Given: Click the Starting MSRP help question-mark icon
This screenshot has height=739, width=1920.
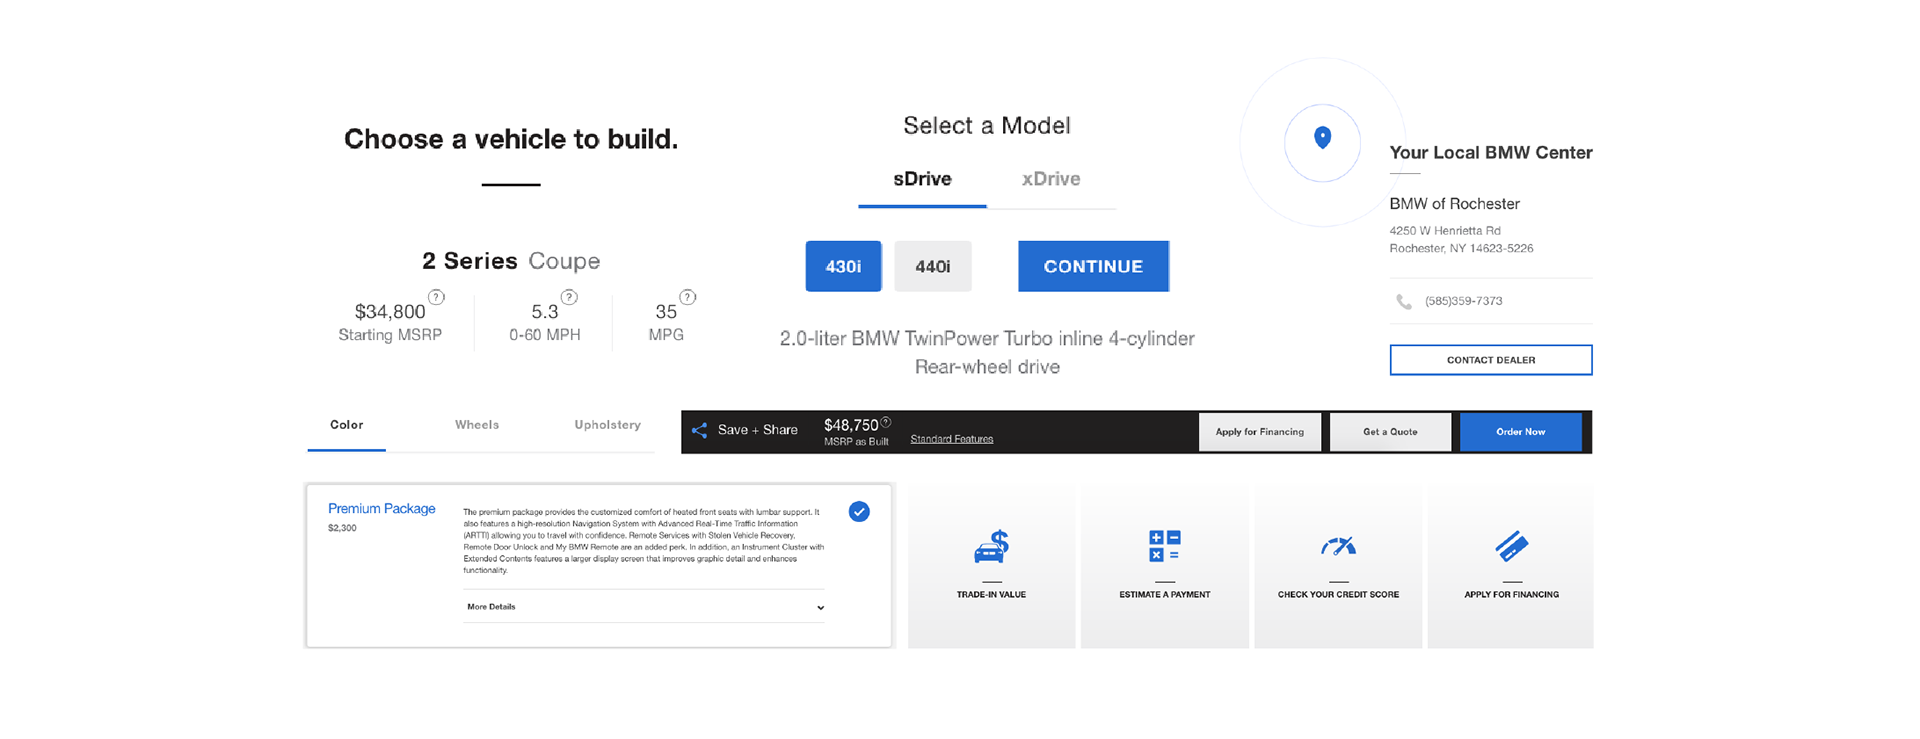Looking at the screenshot, I should pyautogui.click(x=436, y=297).
